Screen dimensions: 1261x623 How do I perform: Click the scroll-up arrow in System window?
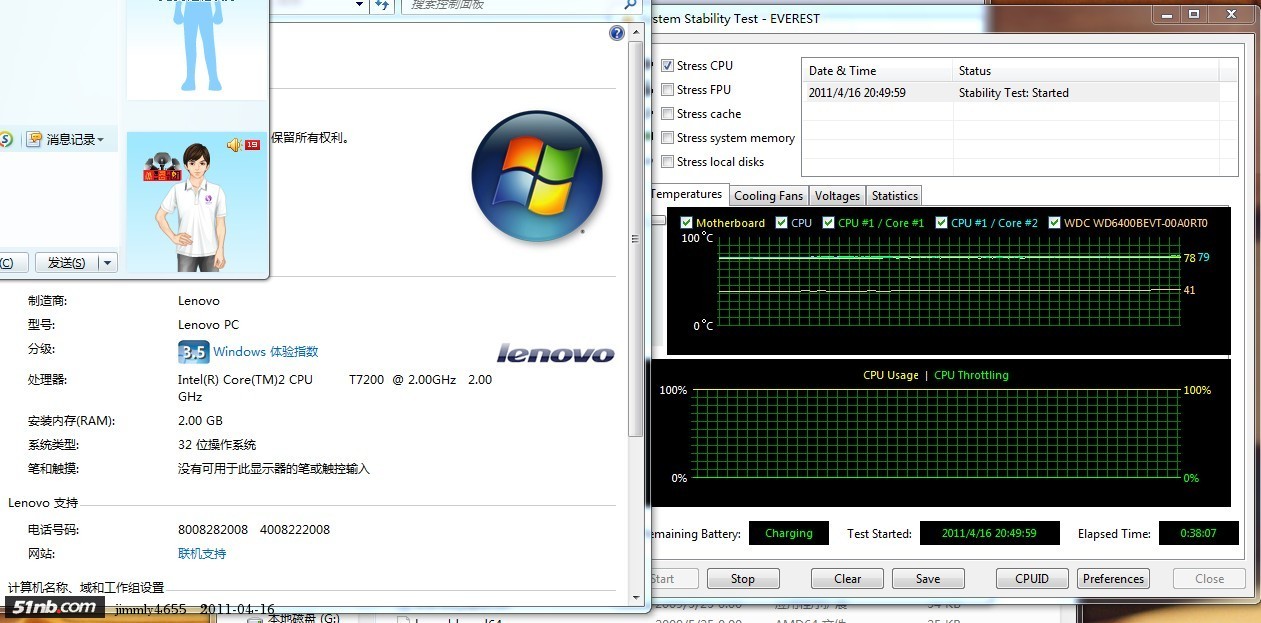634,33
